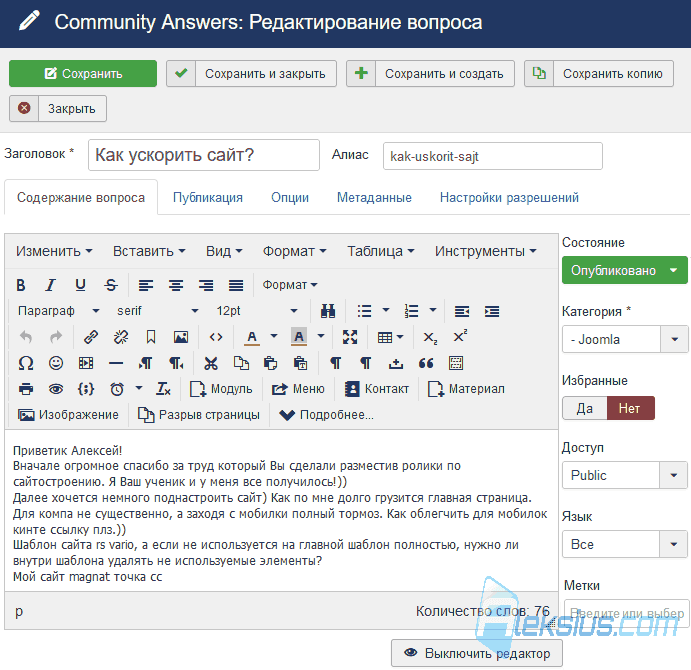Open the Параграф block format dropdown
691x670 pixels.
click(59, 311)
